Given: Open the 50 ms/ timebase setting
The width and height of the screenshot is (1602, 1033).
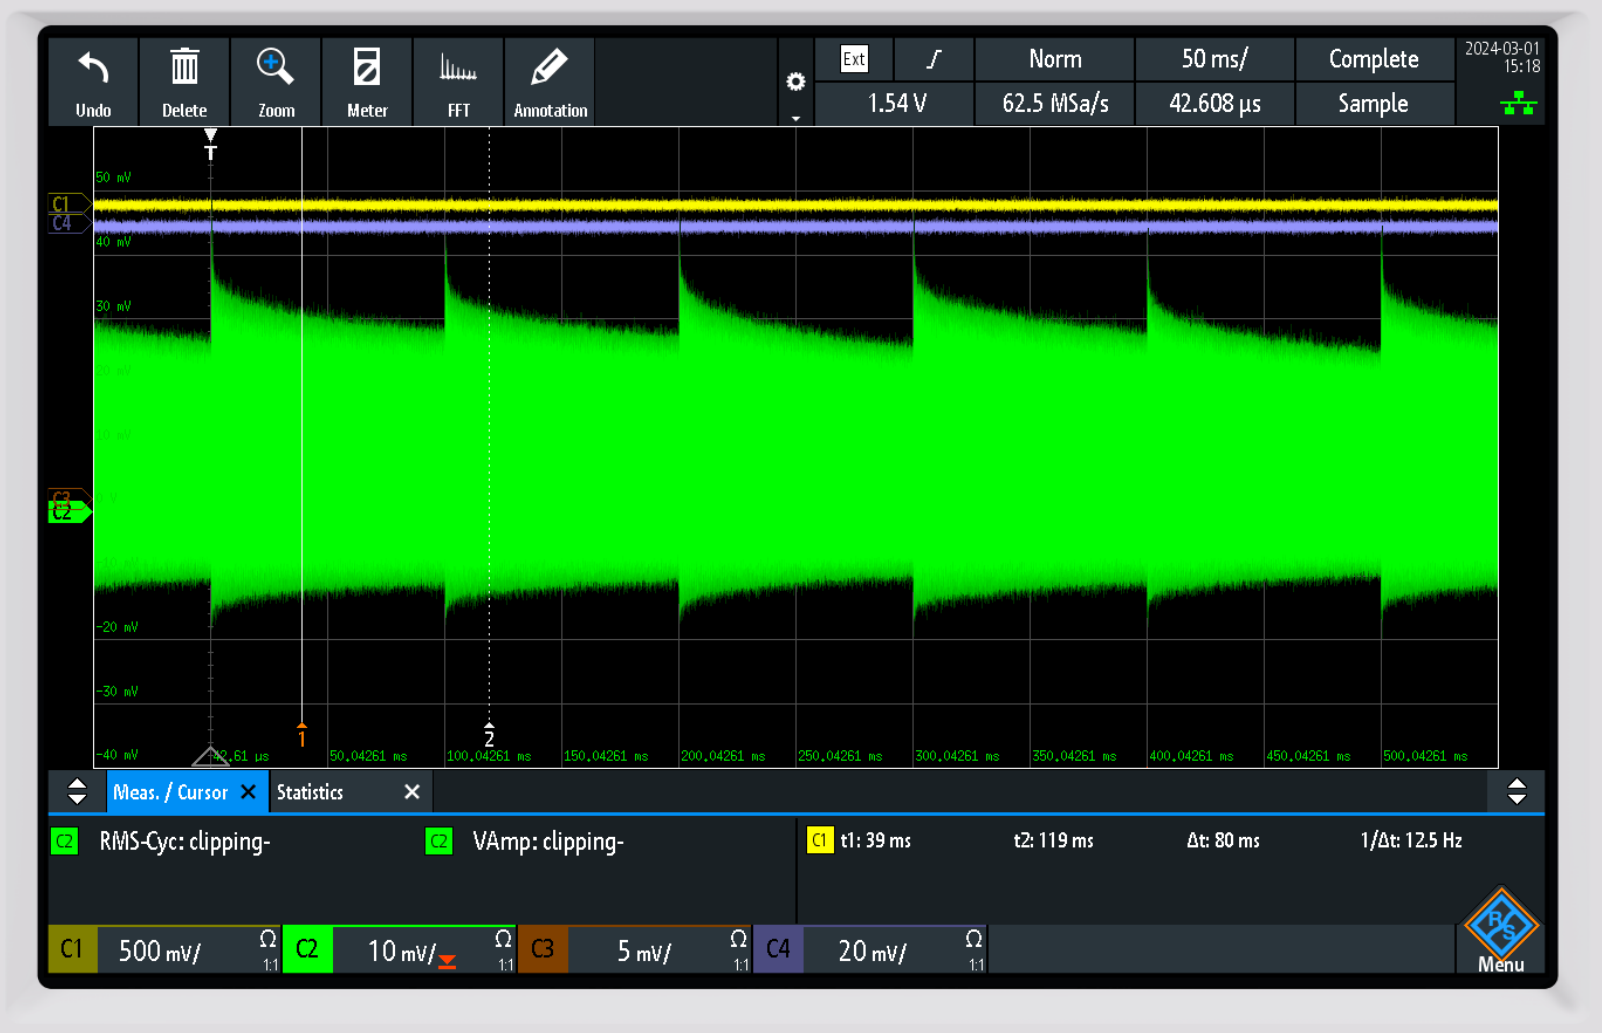Looking at the screenshot, I should [x=1214, y=59].
